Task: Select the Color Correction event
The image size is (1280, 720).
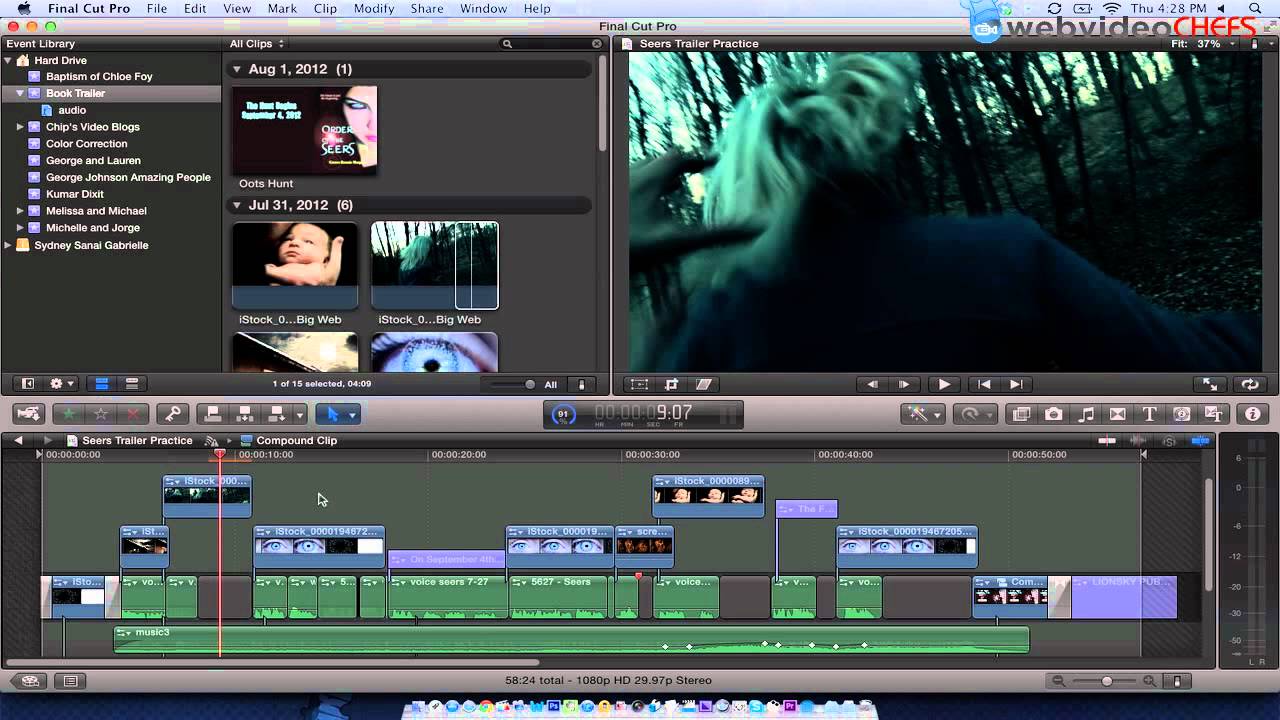Action: [86, 144]
